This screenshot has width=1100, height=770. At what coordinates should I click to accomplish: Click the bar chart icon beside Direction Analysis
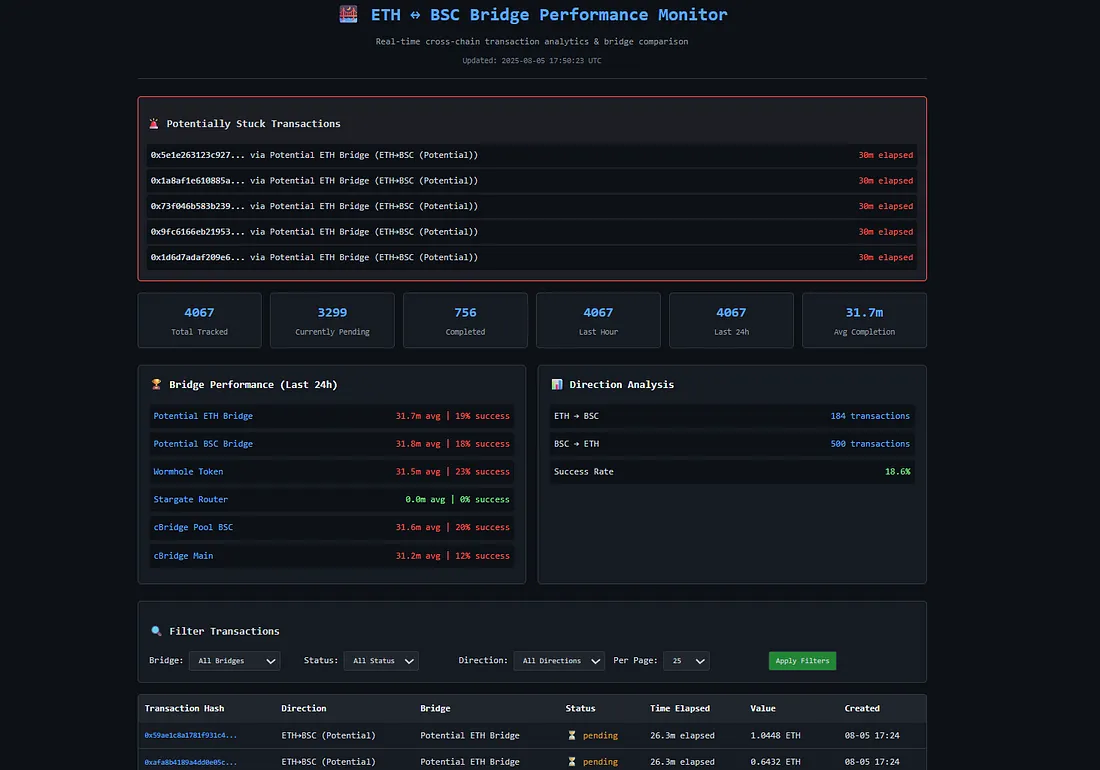[x=557, y=385]
